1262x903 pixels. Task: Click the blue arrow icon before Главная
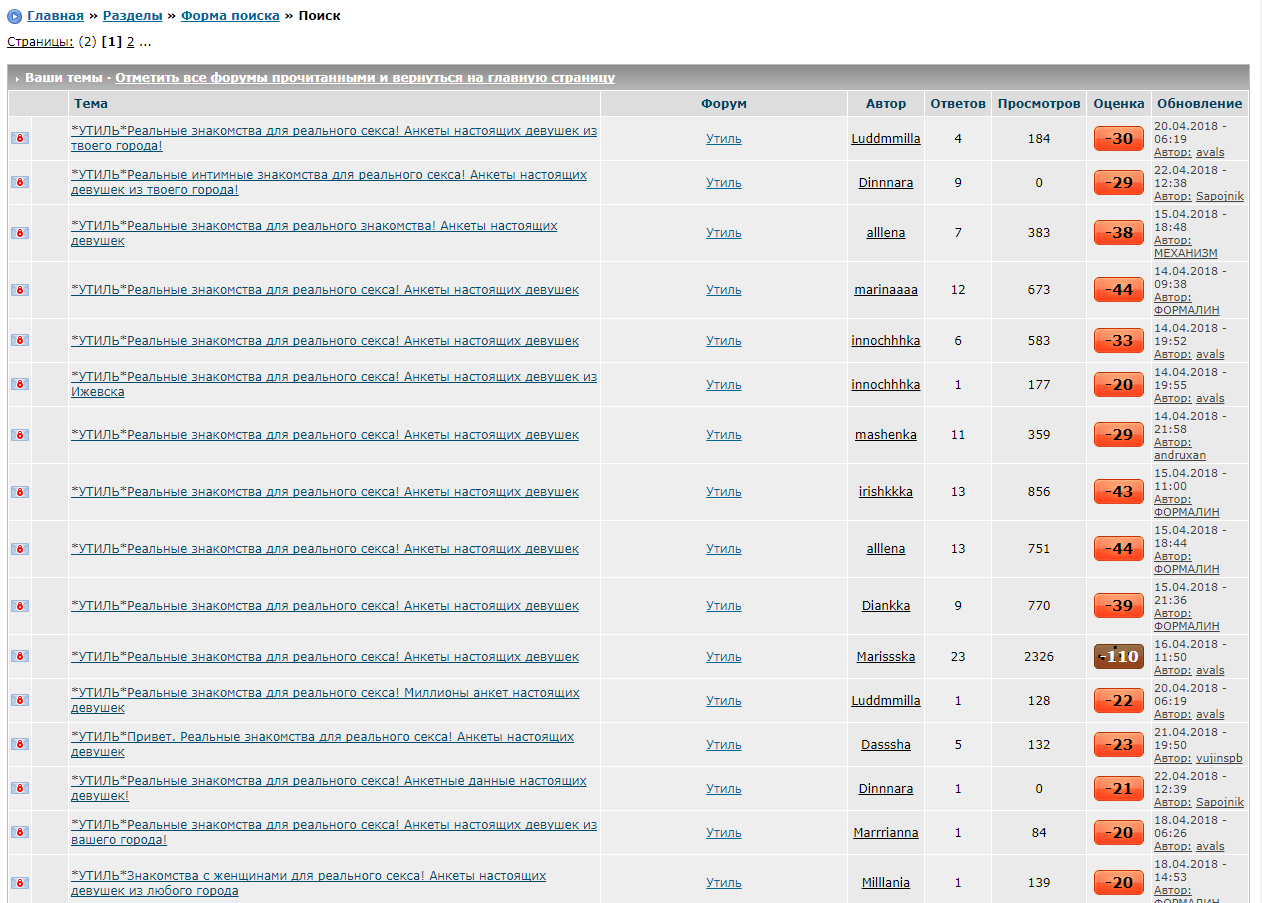[15, 16]
